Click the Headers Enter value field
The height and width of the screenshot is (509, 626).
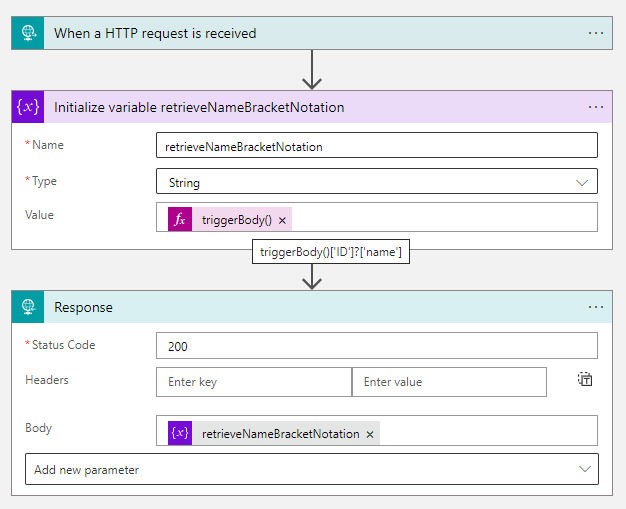450,382
